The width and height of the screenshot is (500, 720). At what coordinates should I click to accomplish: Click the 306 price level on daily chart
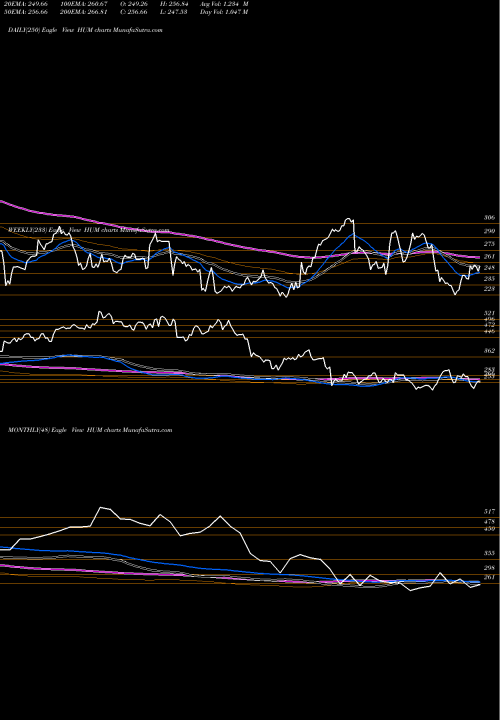click(489, 218)
